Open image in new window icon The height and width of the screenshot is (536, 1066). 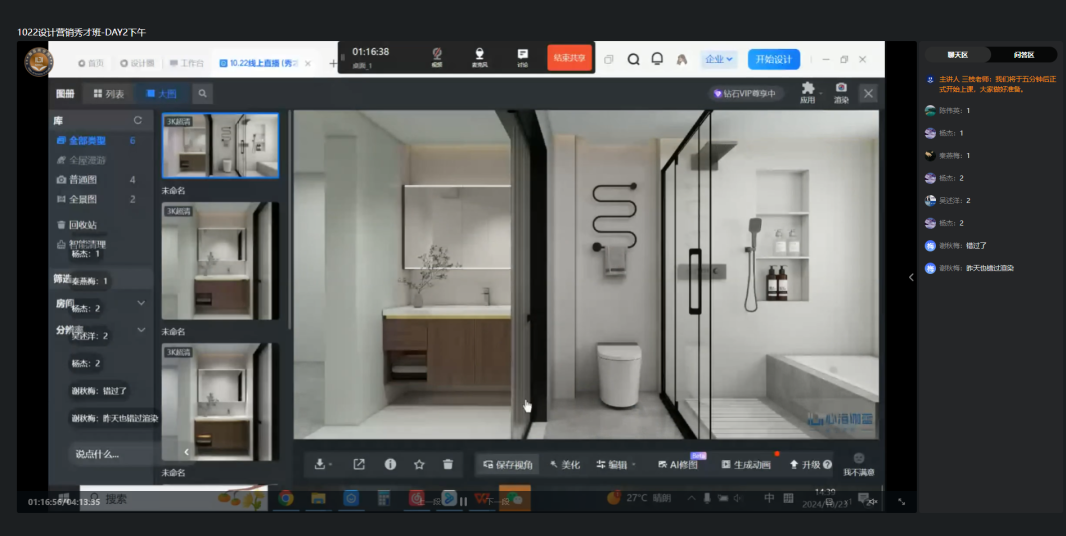[359, 464]
